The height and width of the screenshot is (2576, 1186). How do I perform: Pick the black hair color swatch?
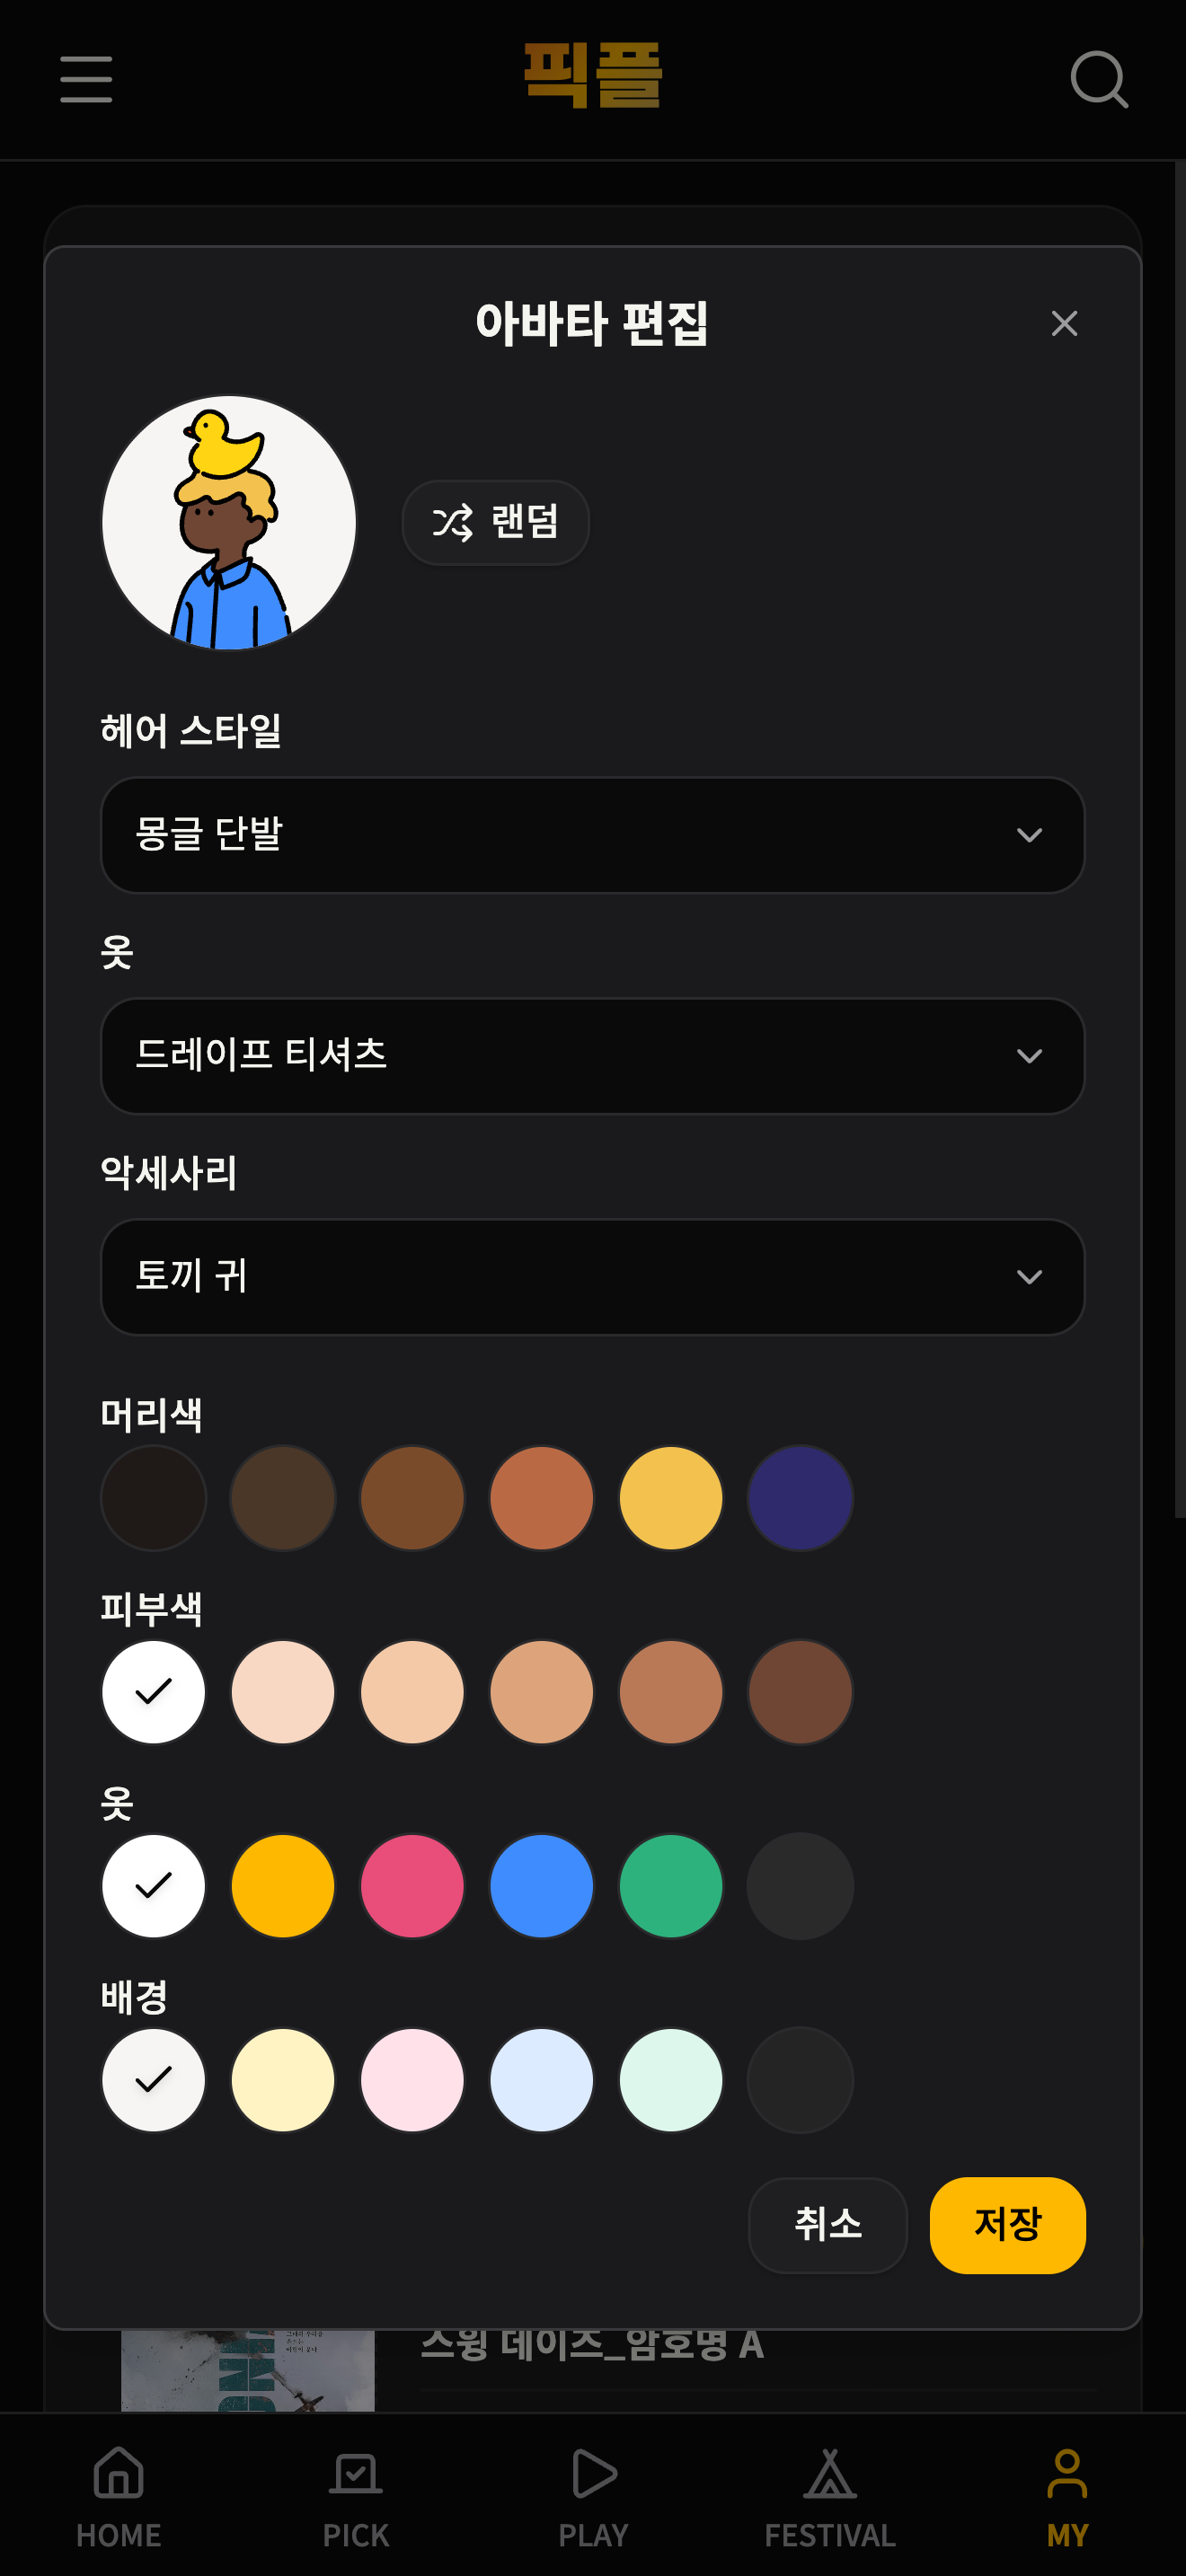click(154, 1498)
